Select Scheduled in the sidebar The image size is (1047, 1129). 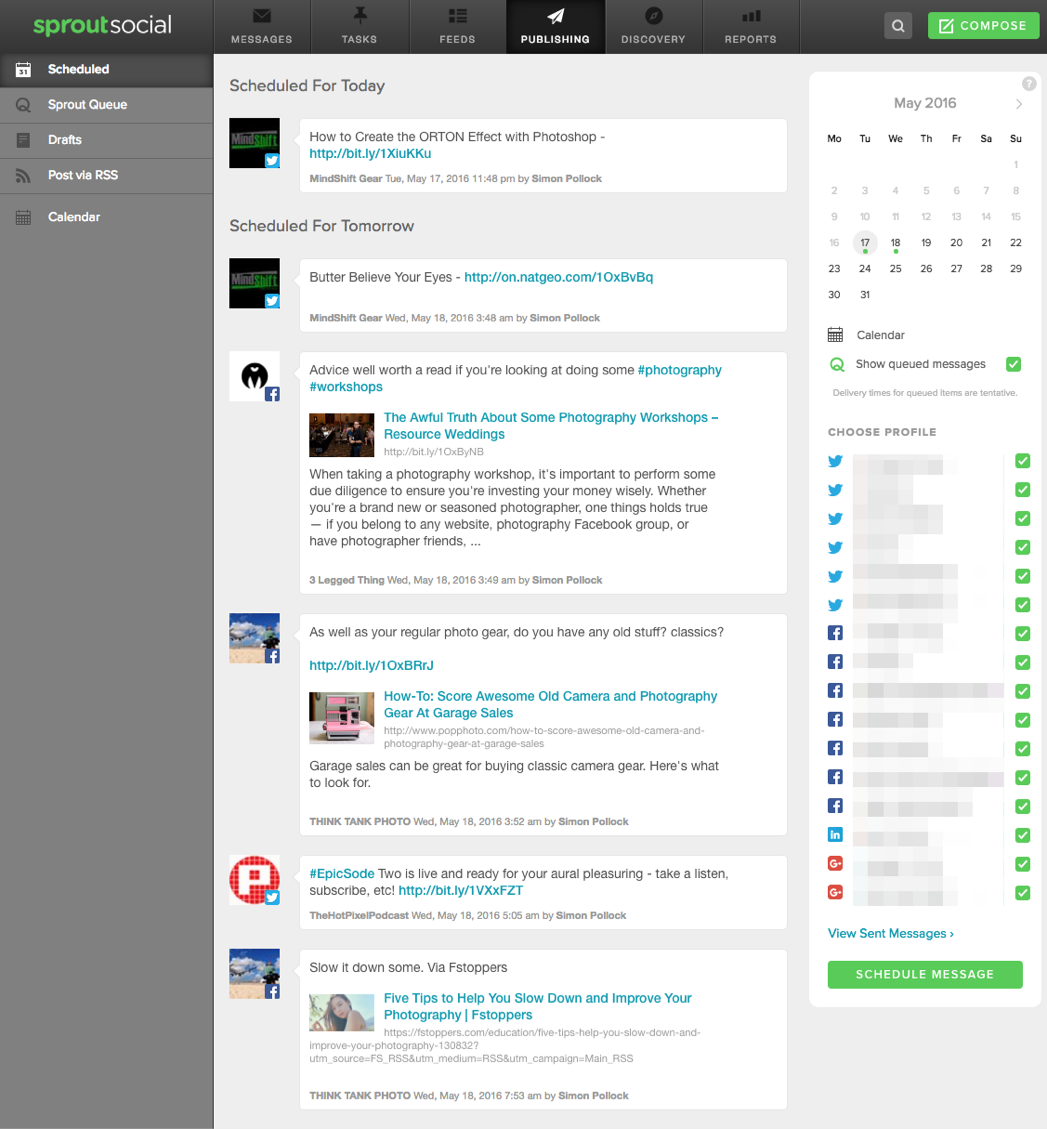pyautogui.click(x=107, y=70)
